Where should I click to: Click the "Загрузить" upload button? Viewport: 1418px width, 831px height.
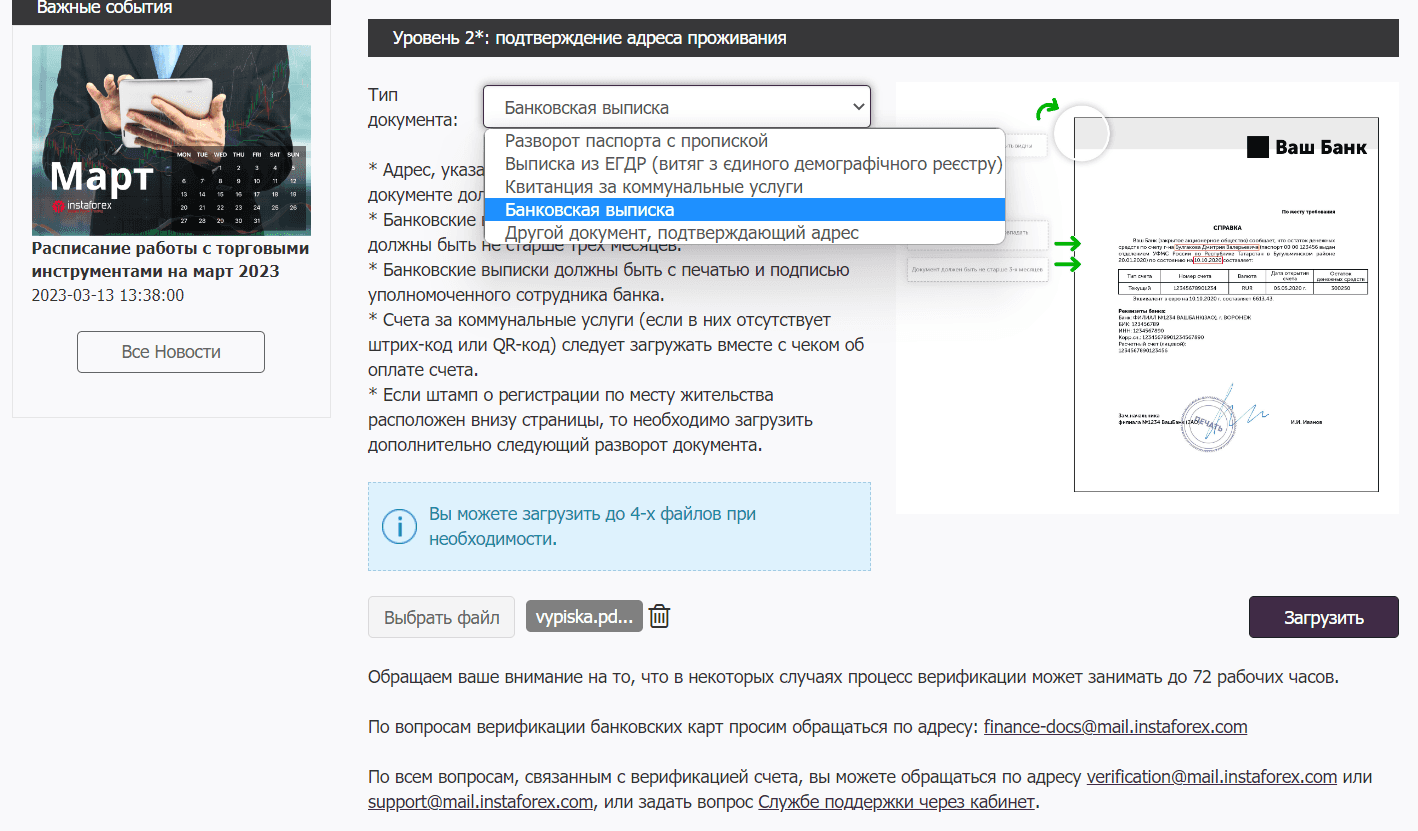(1323, 617)
